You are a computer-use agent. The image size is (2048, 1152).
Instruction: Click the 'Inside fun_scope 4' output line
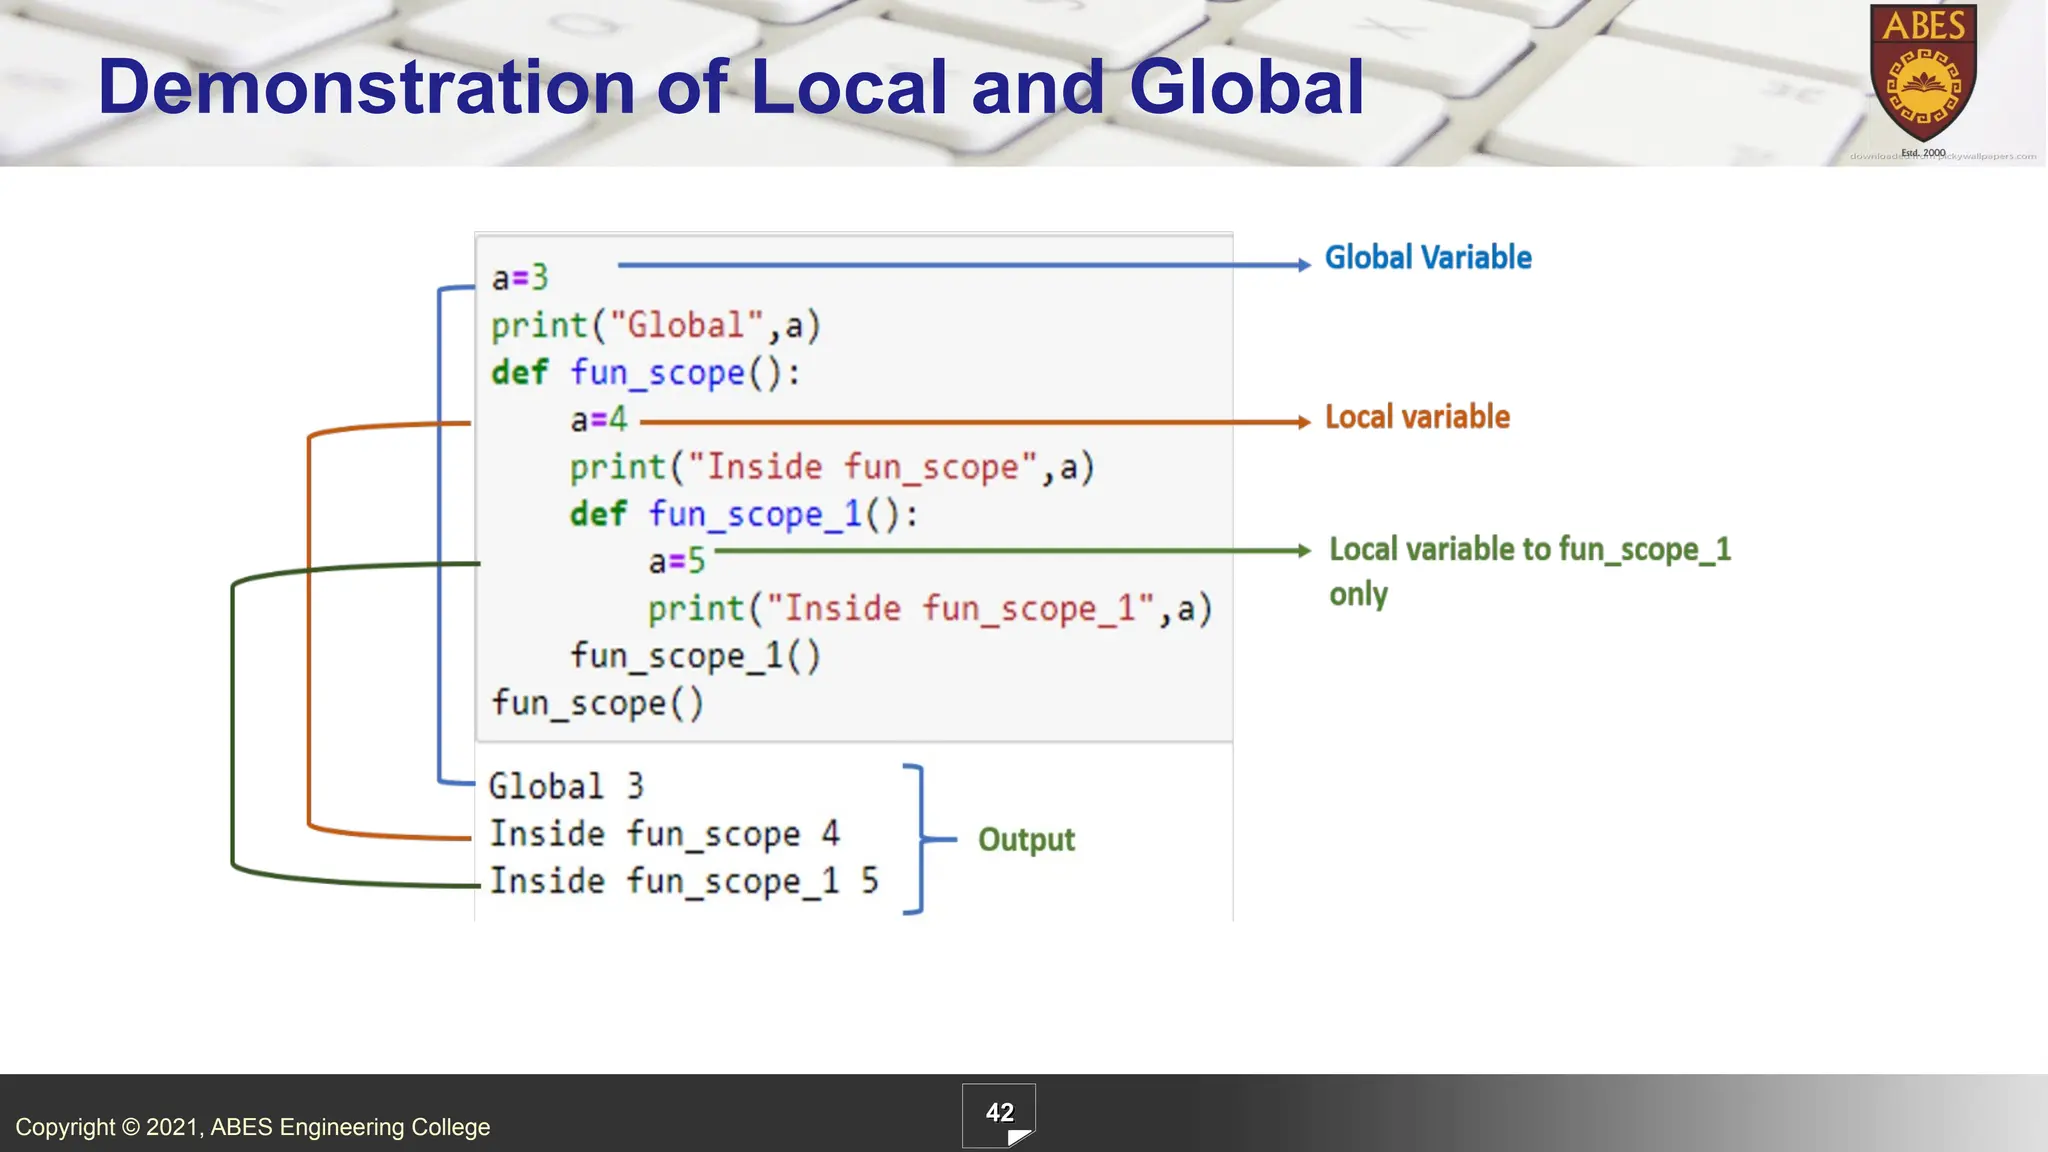[663, 834]
